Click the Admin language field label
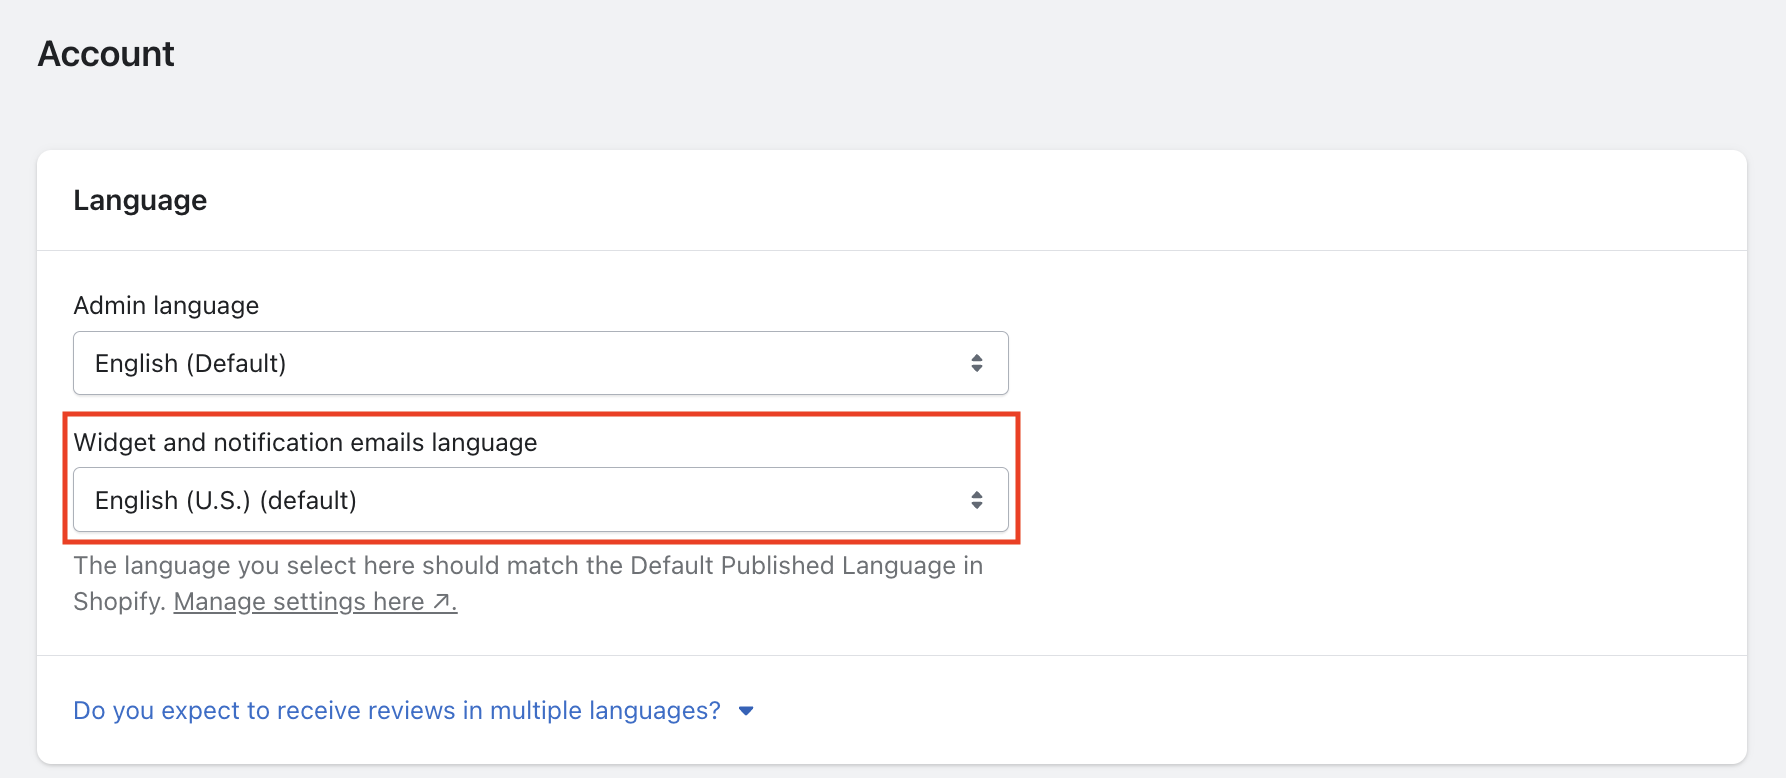 pos(166,306)
